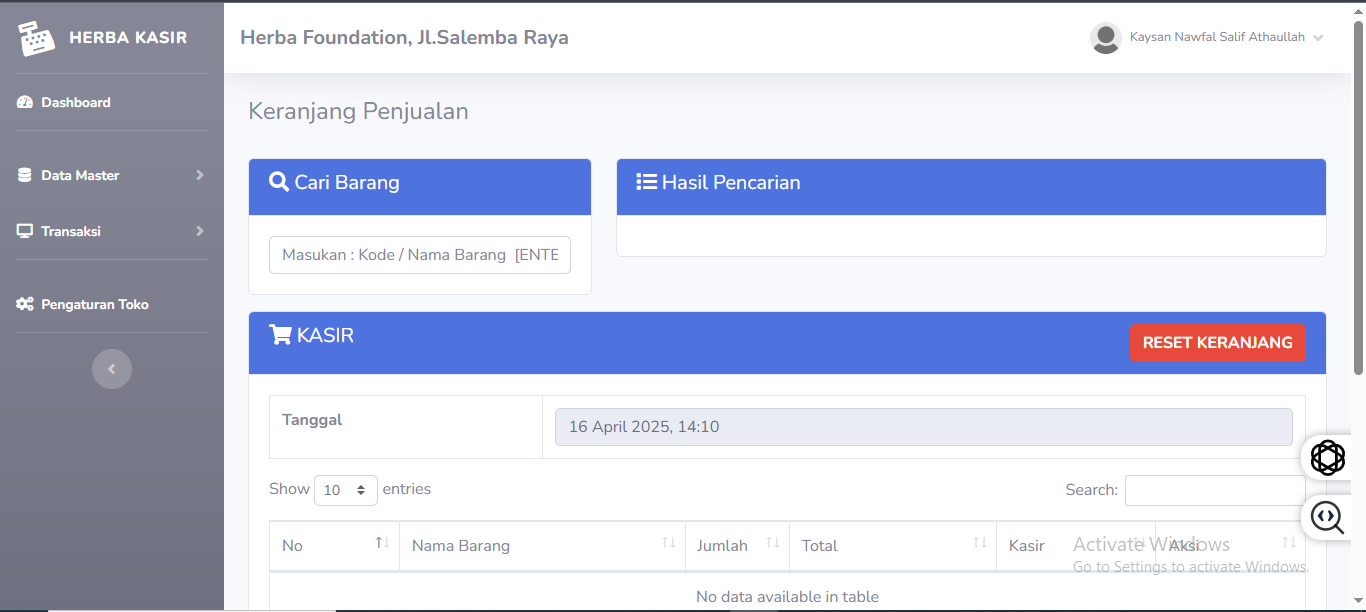This screenshot has width=1366, height=612.
Task: Click the Herba Kasir cash register logo
Action: click(37, 38)
